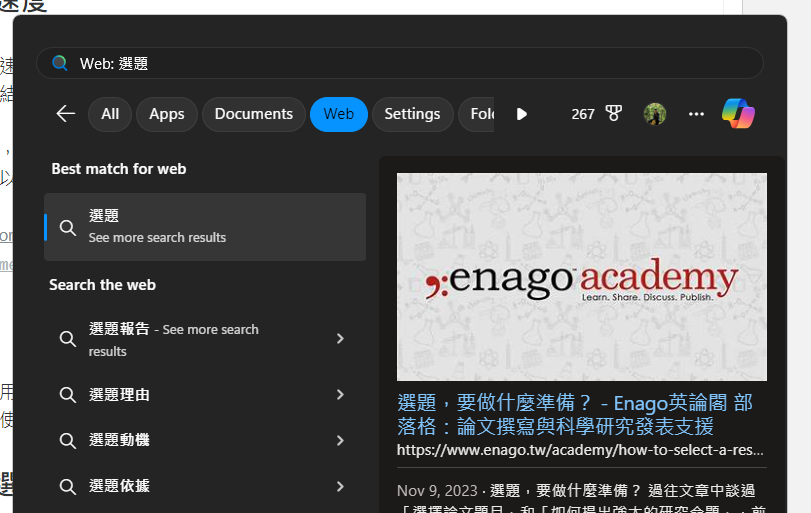811x513 pixels.
Task: Click the magnifier icon beside 選題依據
Action: coord(68,486)
